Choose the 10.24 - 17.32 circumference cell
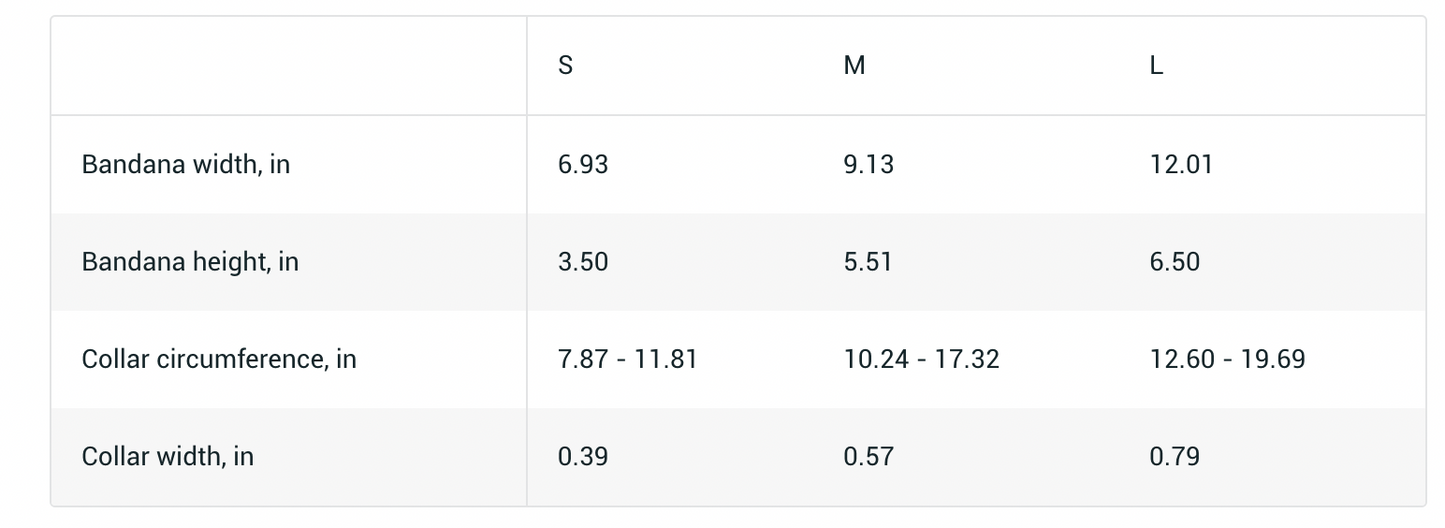 click(921, 359)
